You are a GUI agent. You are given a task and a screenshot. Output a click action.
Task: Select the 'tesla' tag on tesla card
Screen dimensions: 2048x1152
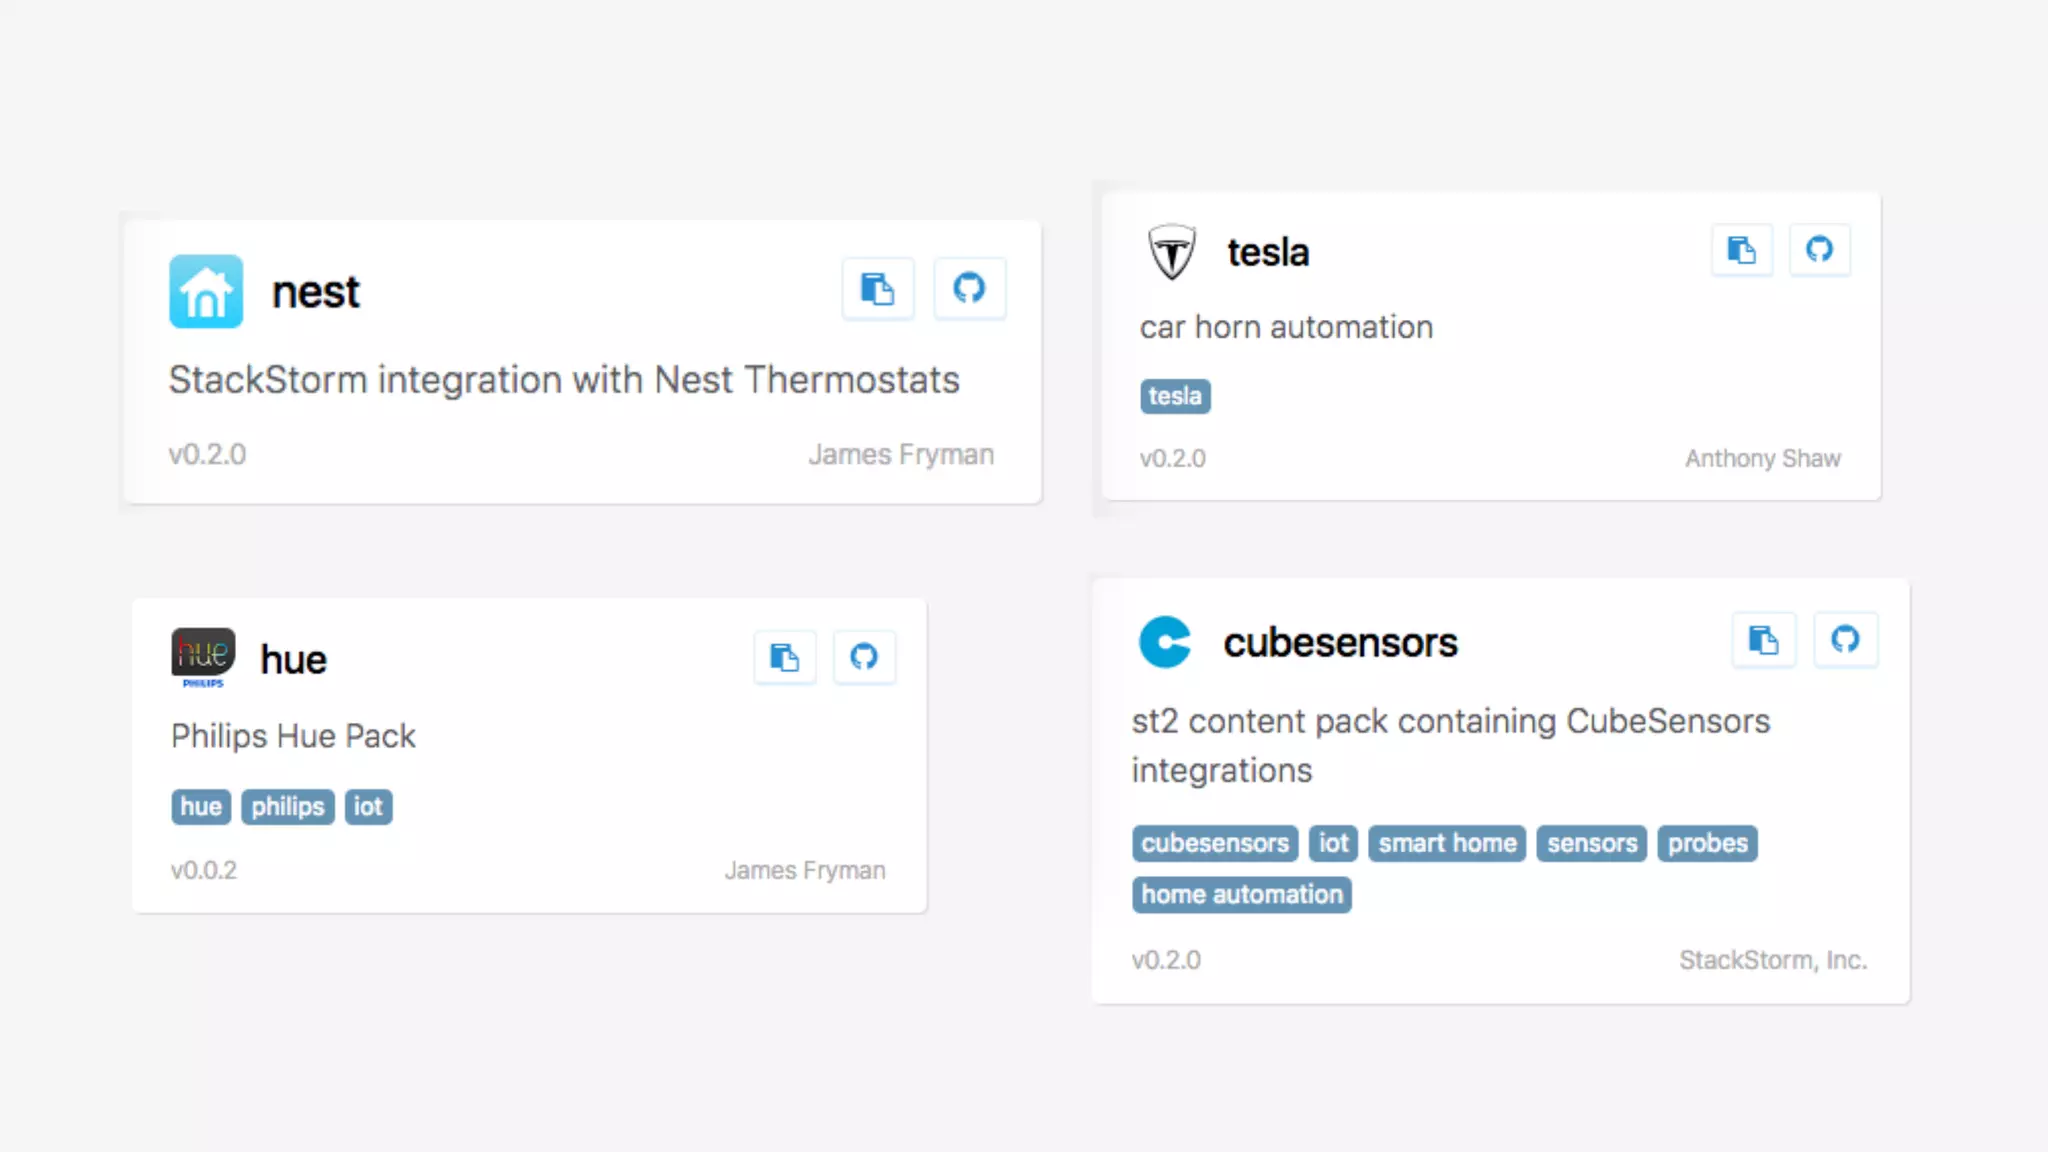[x=1175, y=396]
